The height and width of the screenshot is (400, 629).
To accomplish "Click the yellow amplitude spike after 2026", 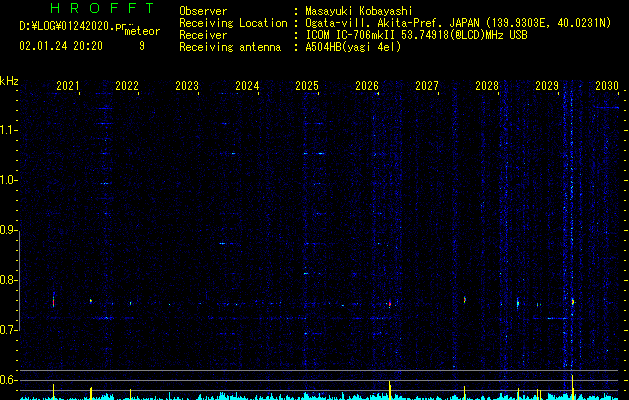I will (x=390, y=390).
